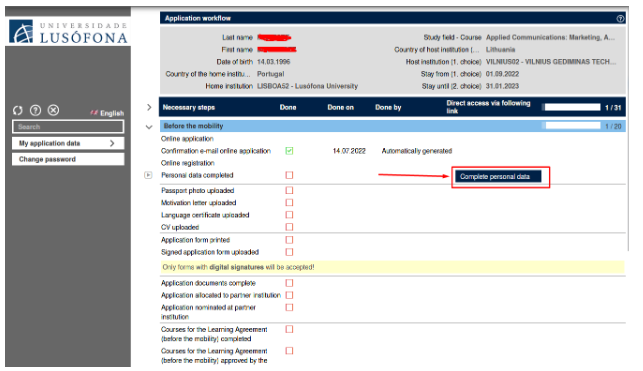Viewport: 643px width, 371px height.
Task: Toggle Application nominated at partner institution checkbox
Action: (x=289, y=307)
